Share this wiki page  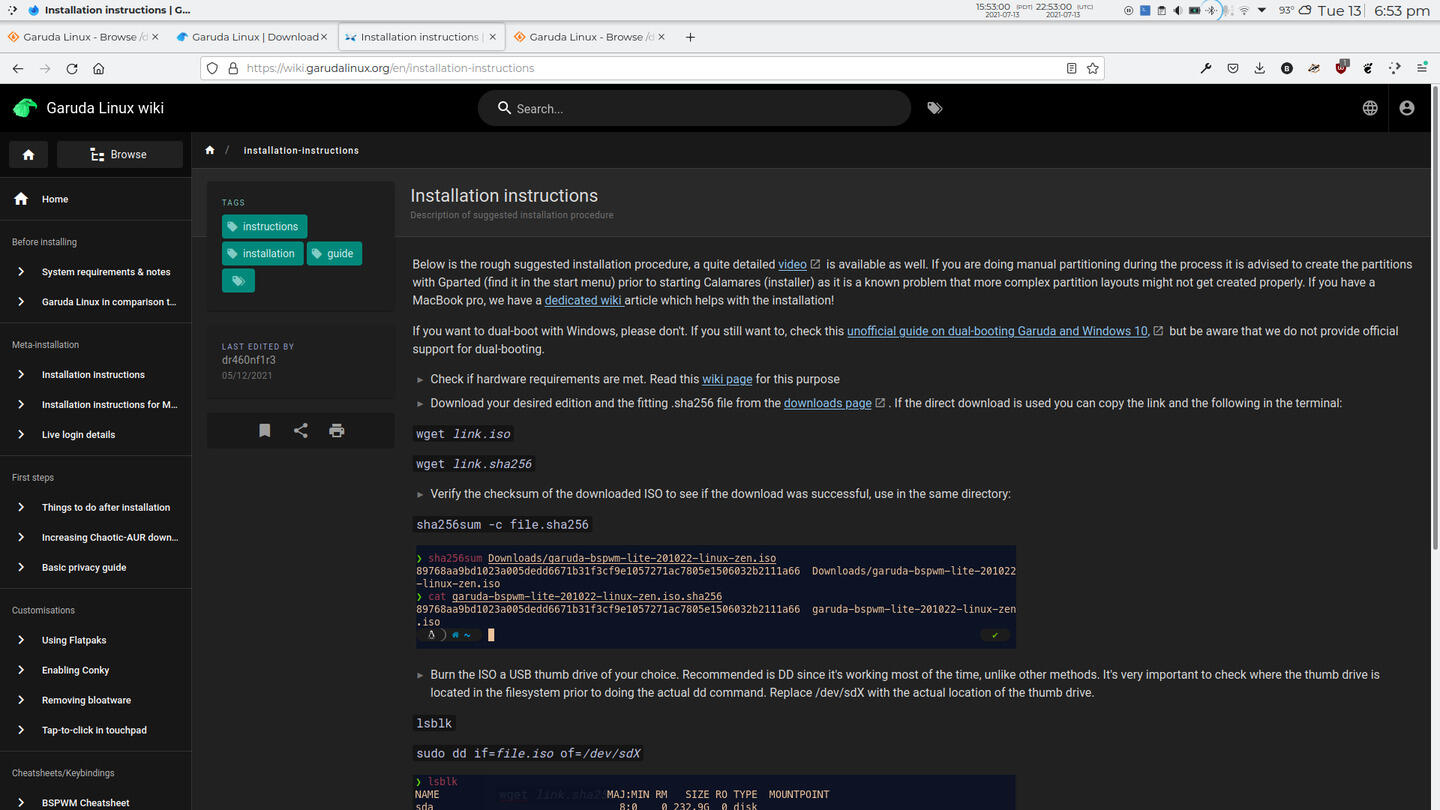tap(301, 430)
